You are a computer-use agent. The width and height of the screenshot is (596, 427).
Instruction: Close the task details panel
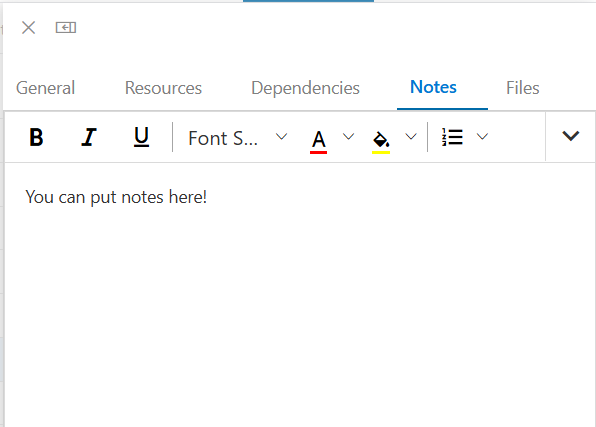pyautogui.click(x=29, y=28)
